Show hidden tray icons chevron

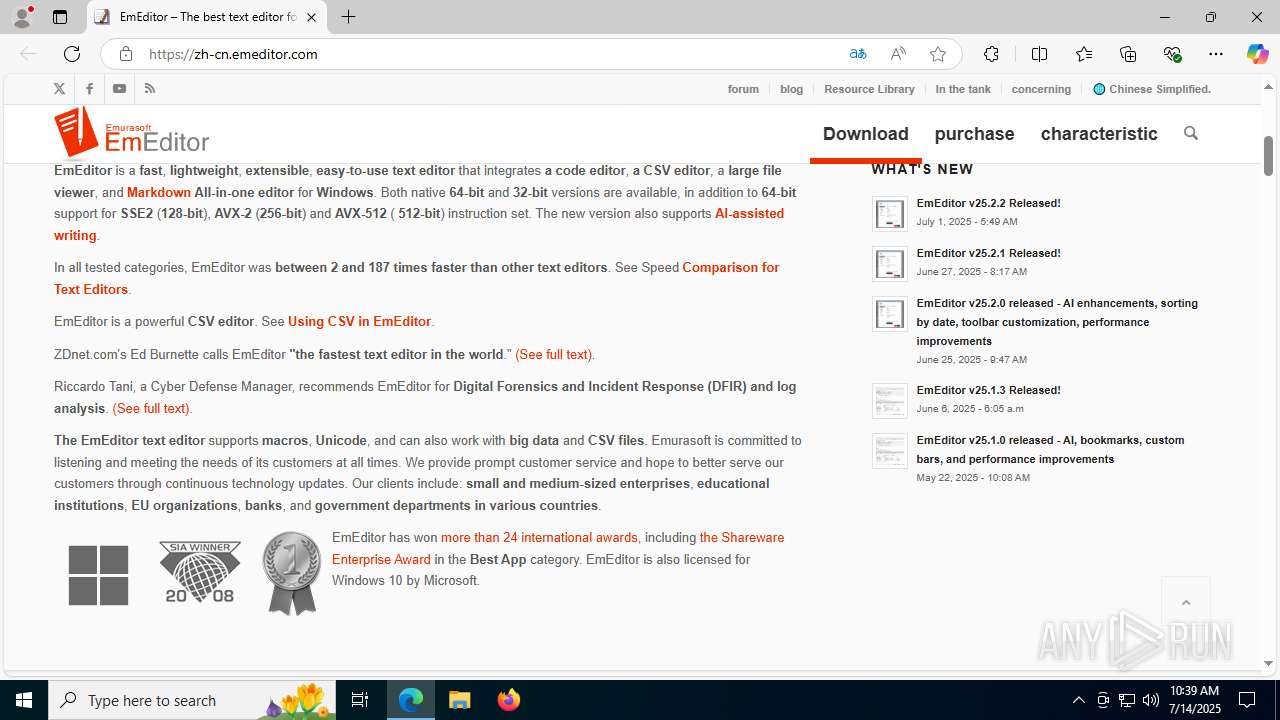[1078, 700]
